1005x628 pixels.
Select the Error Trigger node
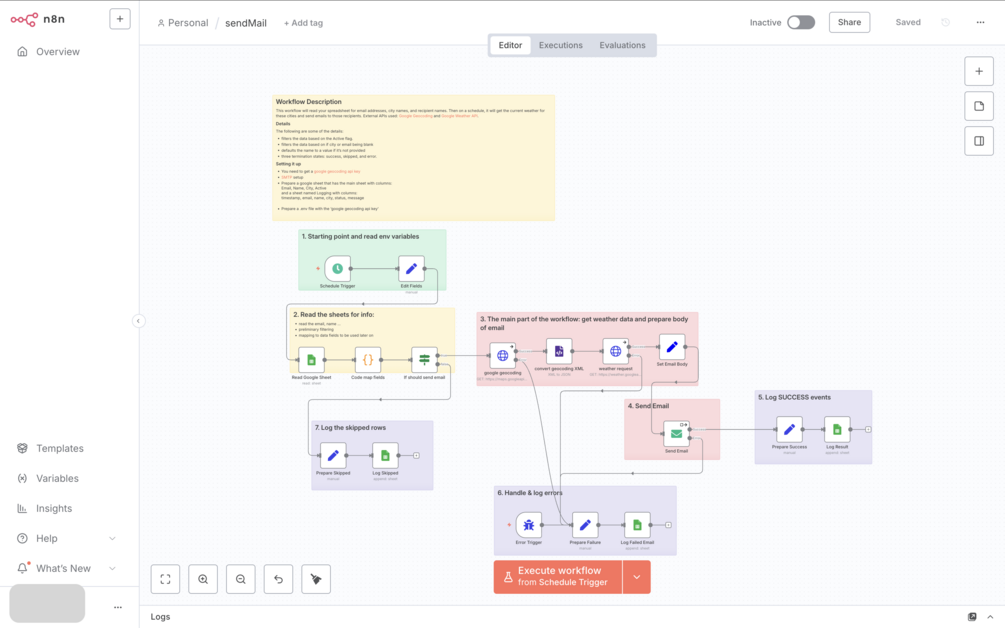click(529, 525)
